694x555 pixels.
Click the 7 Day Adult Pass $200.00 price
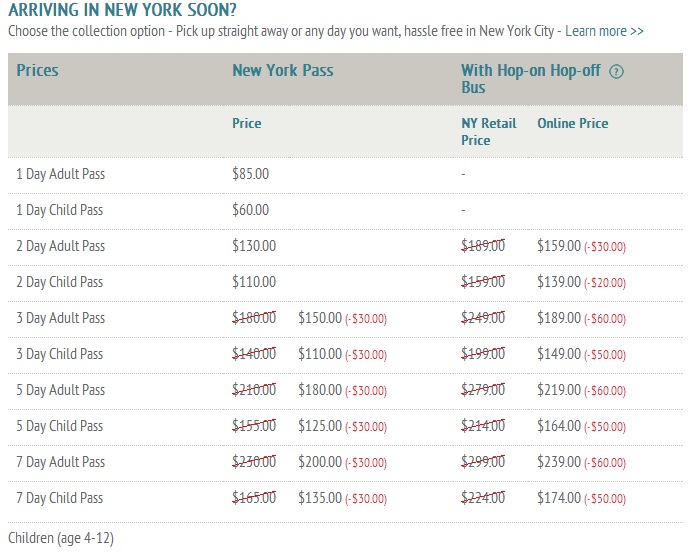click(x=320, y=462)
